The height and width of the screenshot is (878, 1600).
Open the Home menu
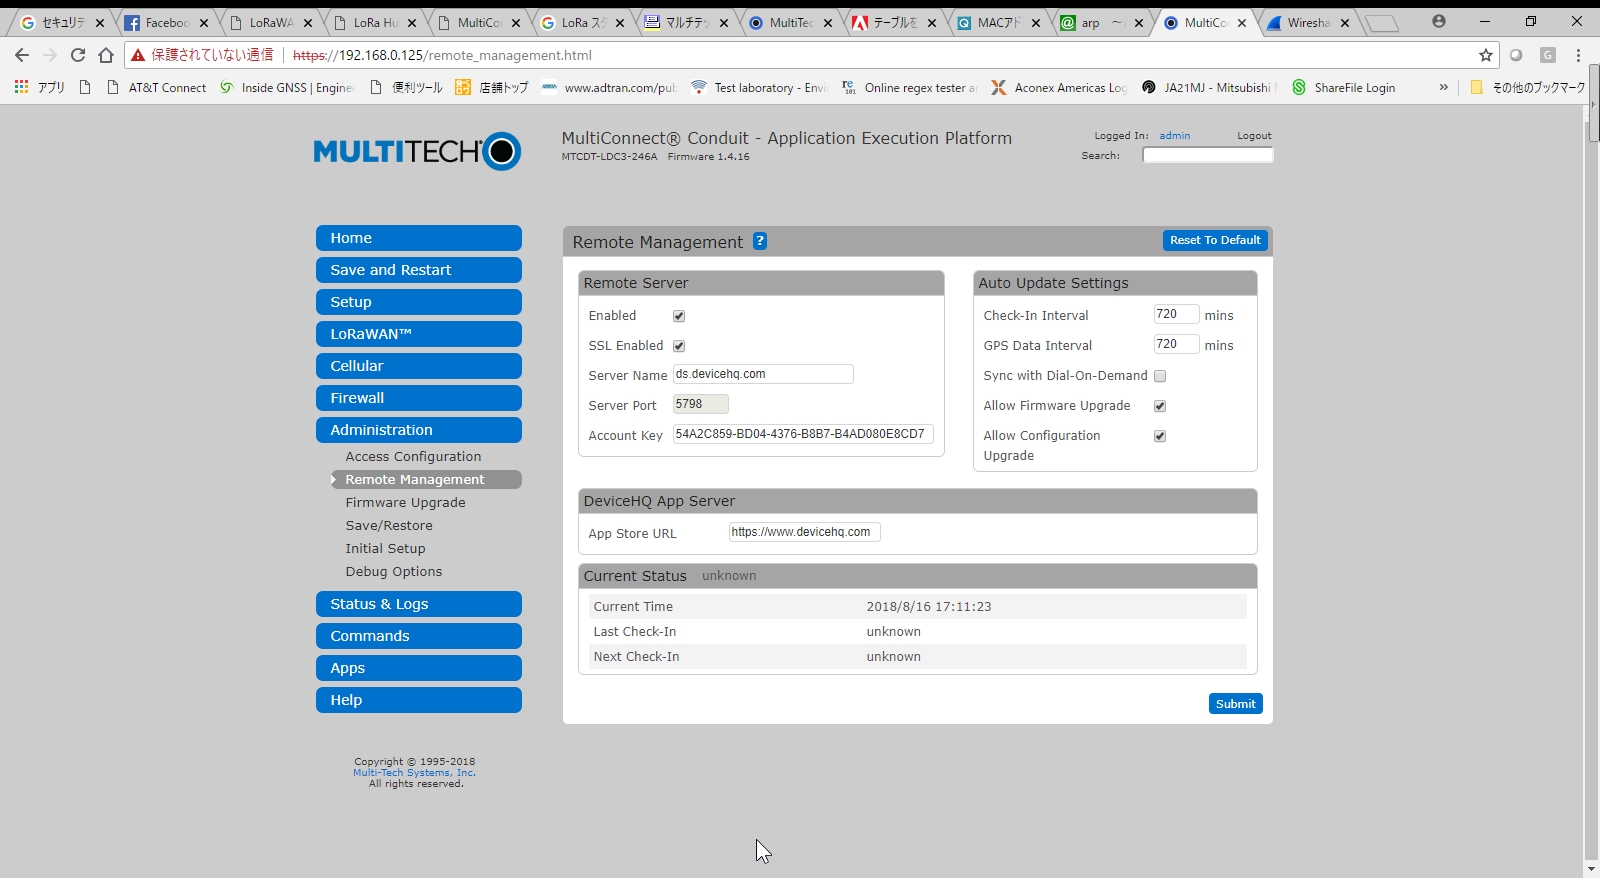tap(419, 238)
